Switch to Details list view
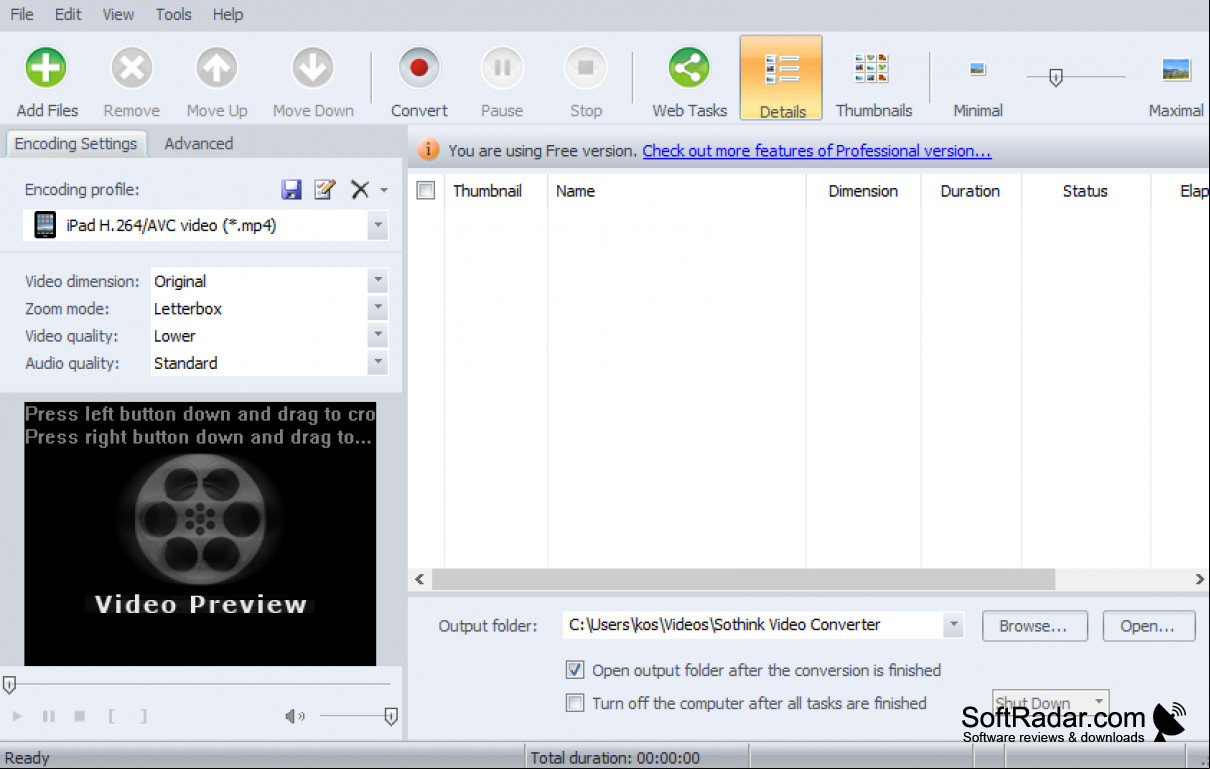The height and width of the screenshot is (769, 1210). pyautogui.click(x=782, y=78)
